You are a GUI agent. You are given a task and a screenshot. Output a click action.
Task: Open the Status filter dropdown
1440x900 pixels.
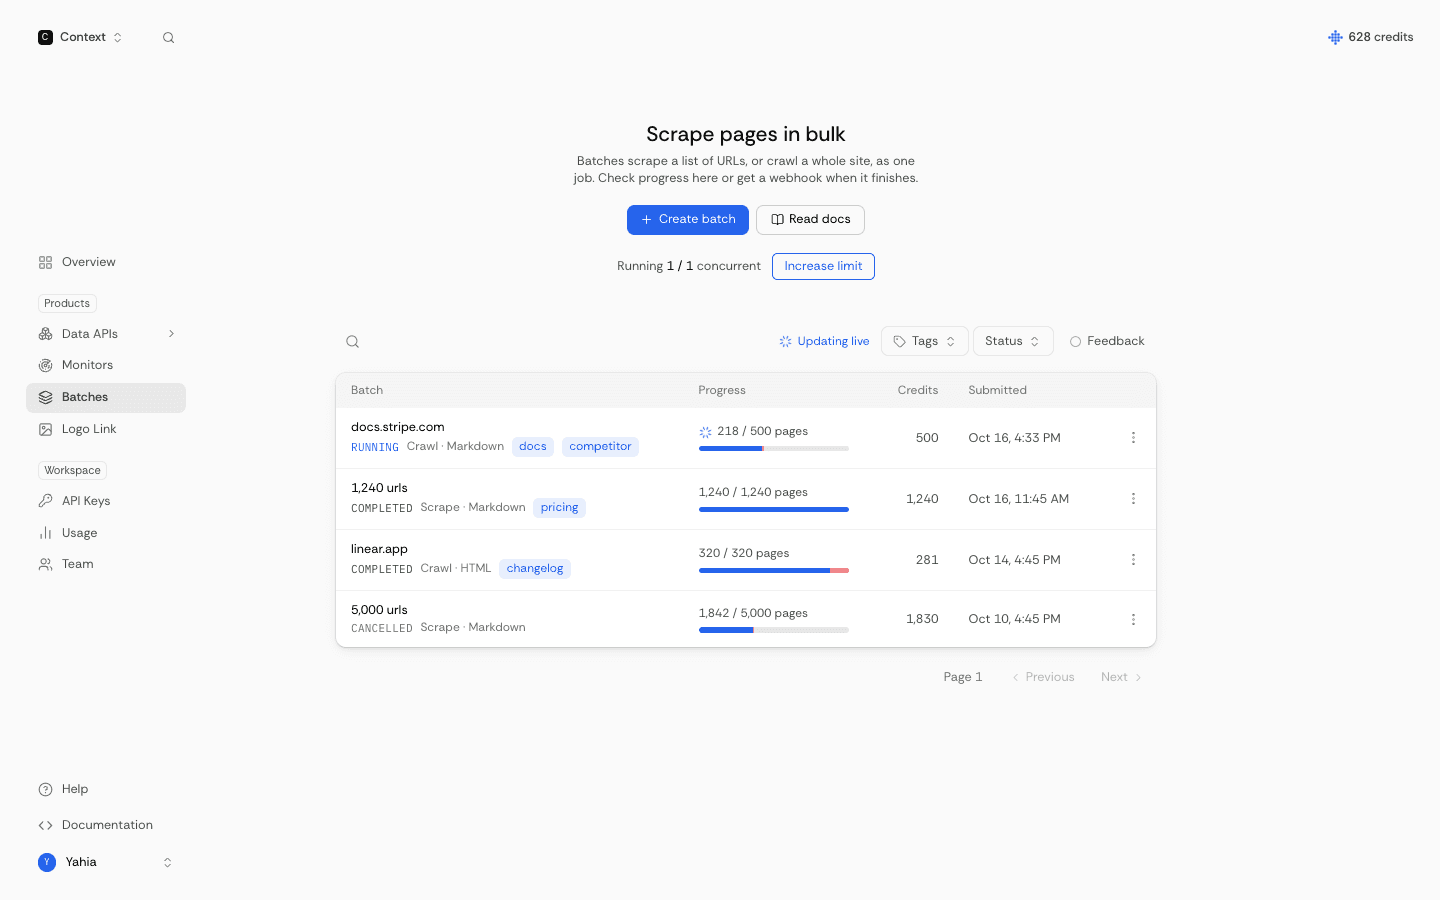coord(1013,341)
